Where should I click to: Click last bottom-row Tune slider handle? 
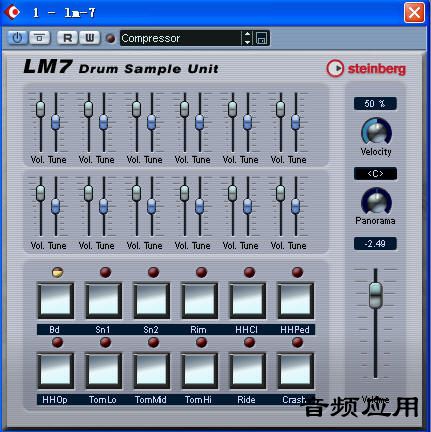(296, 206)
